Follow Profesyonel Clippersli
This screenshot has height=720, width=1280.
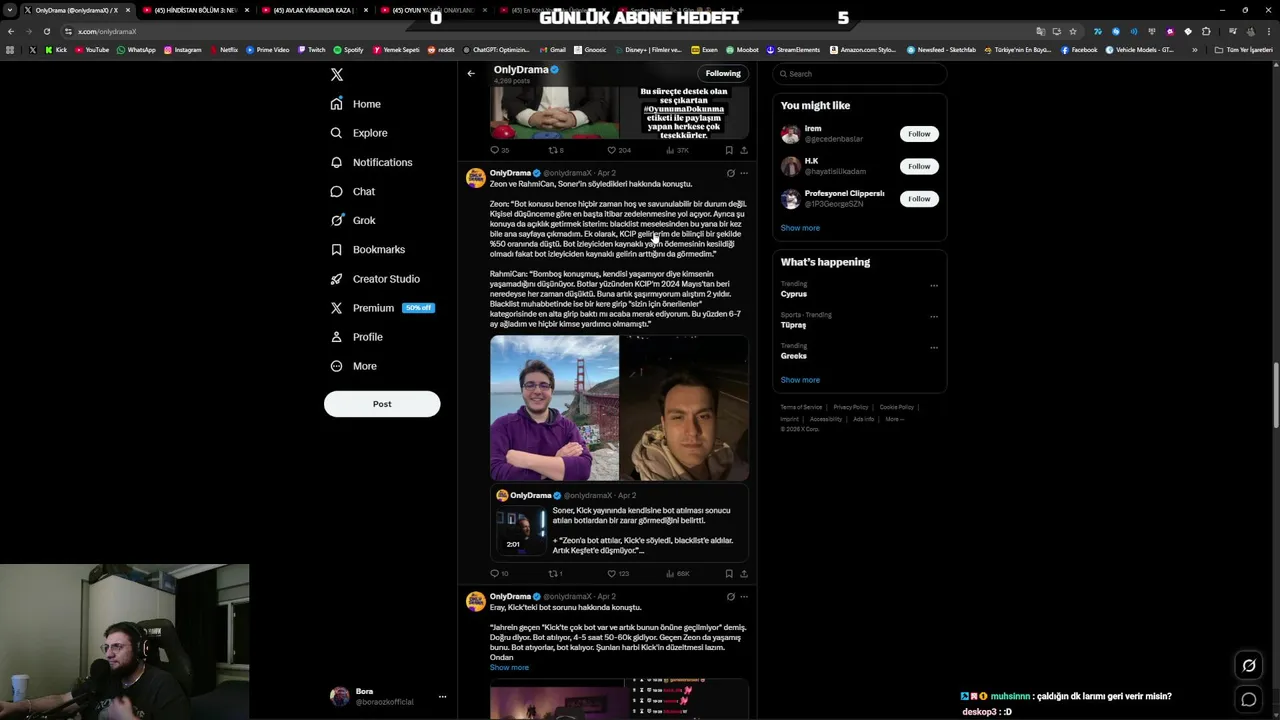[919, 199]
